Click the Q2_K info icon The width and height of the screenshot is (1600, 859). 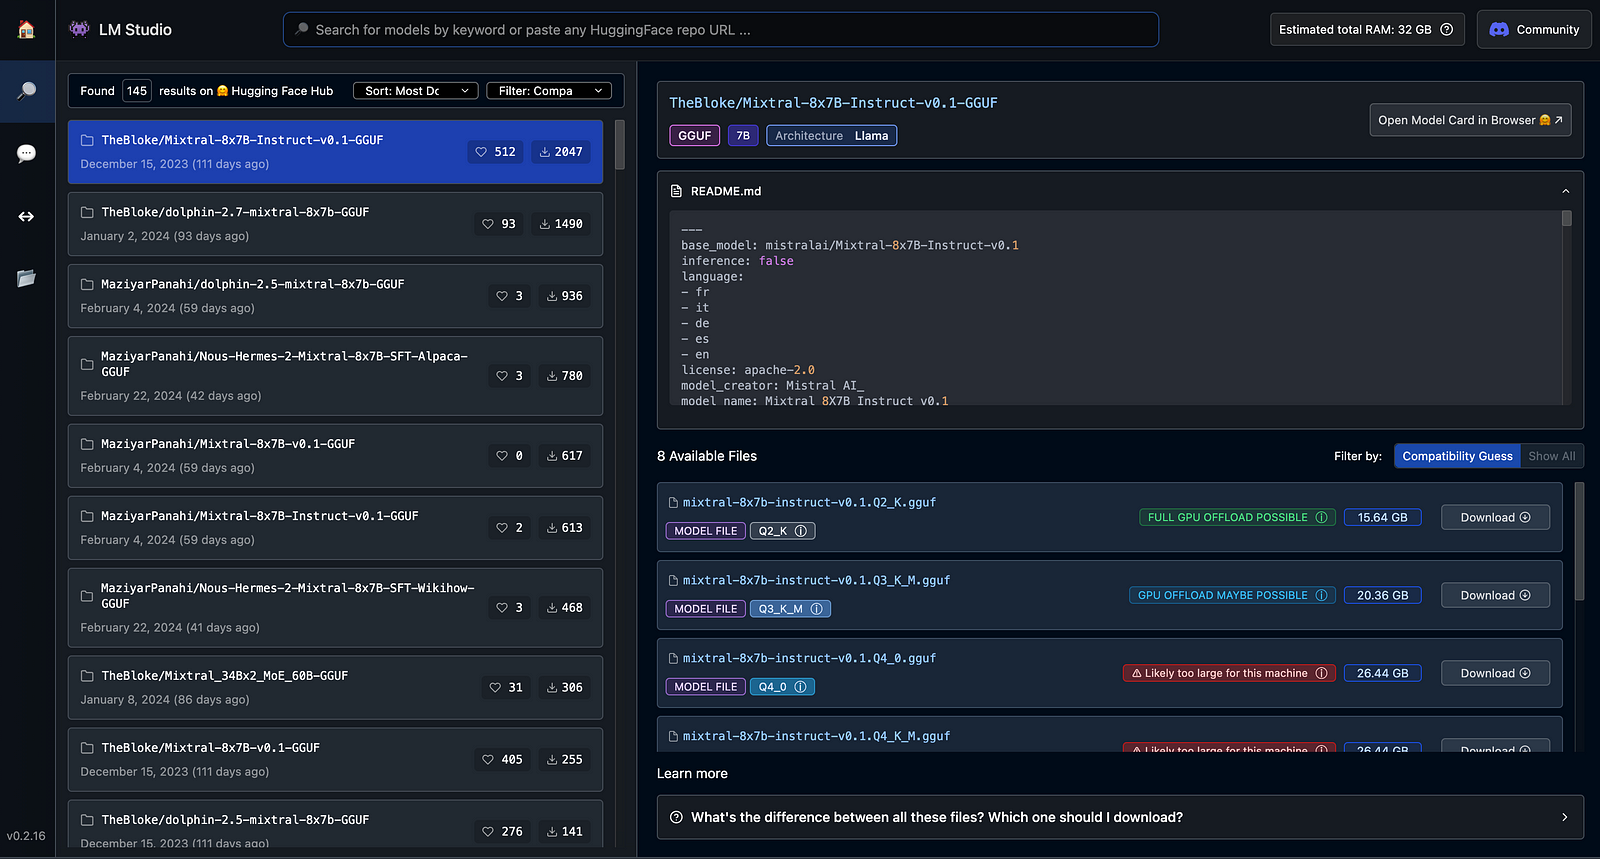point(801,531)
